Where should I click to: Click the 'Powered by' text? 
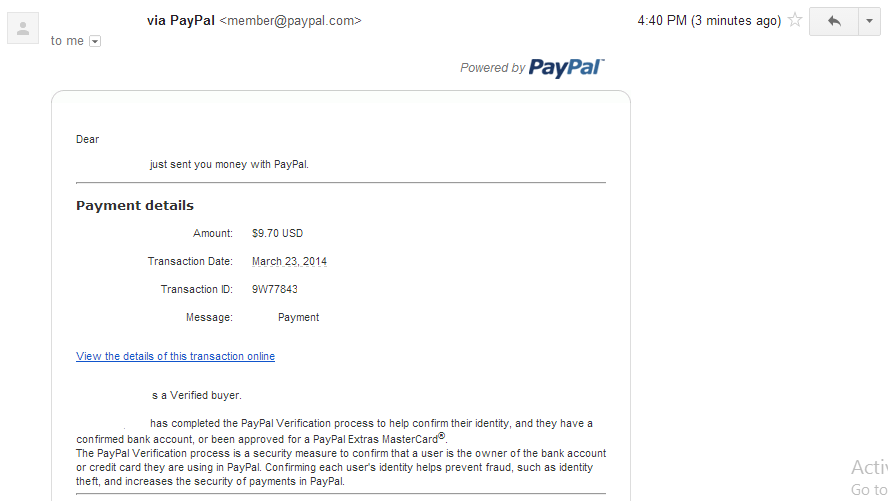(492, 68)
